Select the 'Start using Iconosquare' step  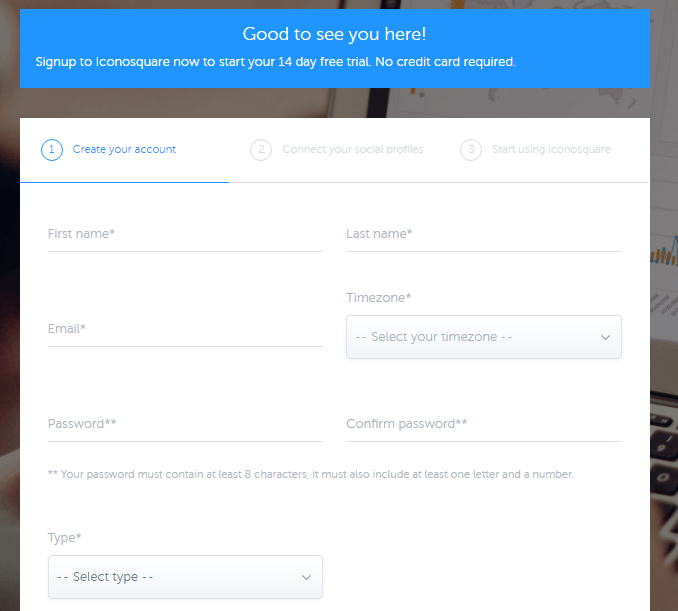[x=551, y=150]
